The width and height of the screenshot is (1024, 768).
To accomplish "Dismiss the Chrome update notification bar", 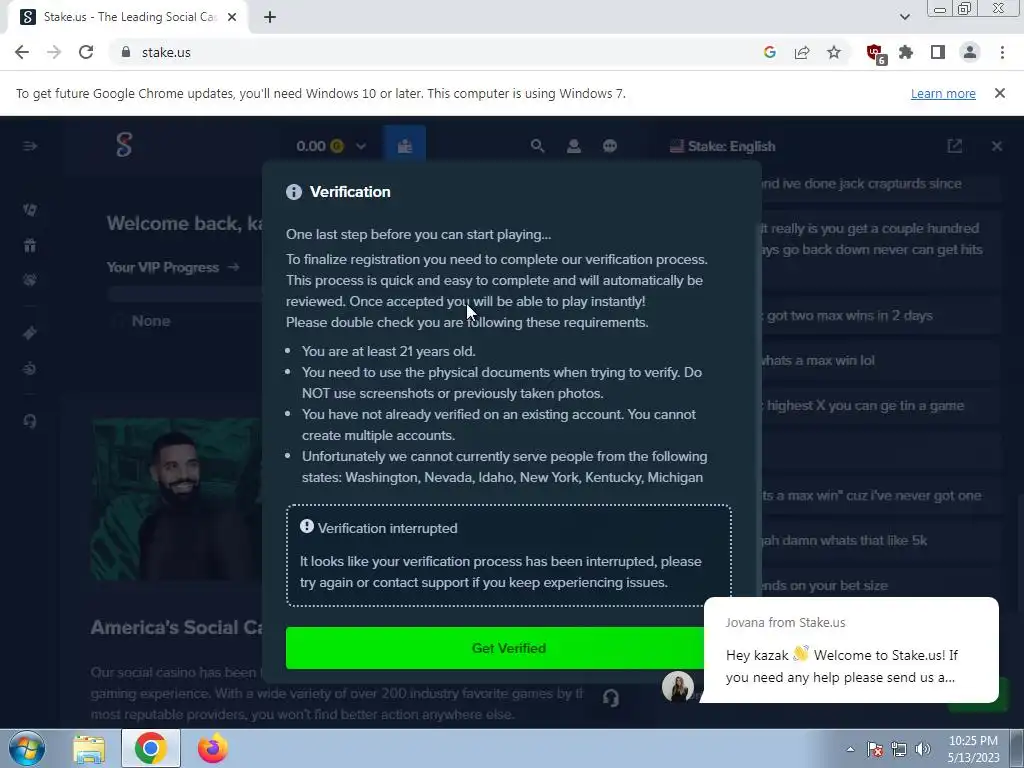I will [1000, 93].
